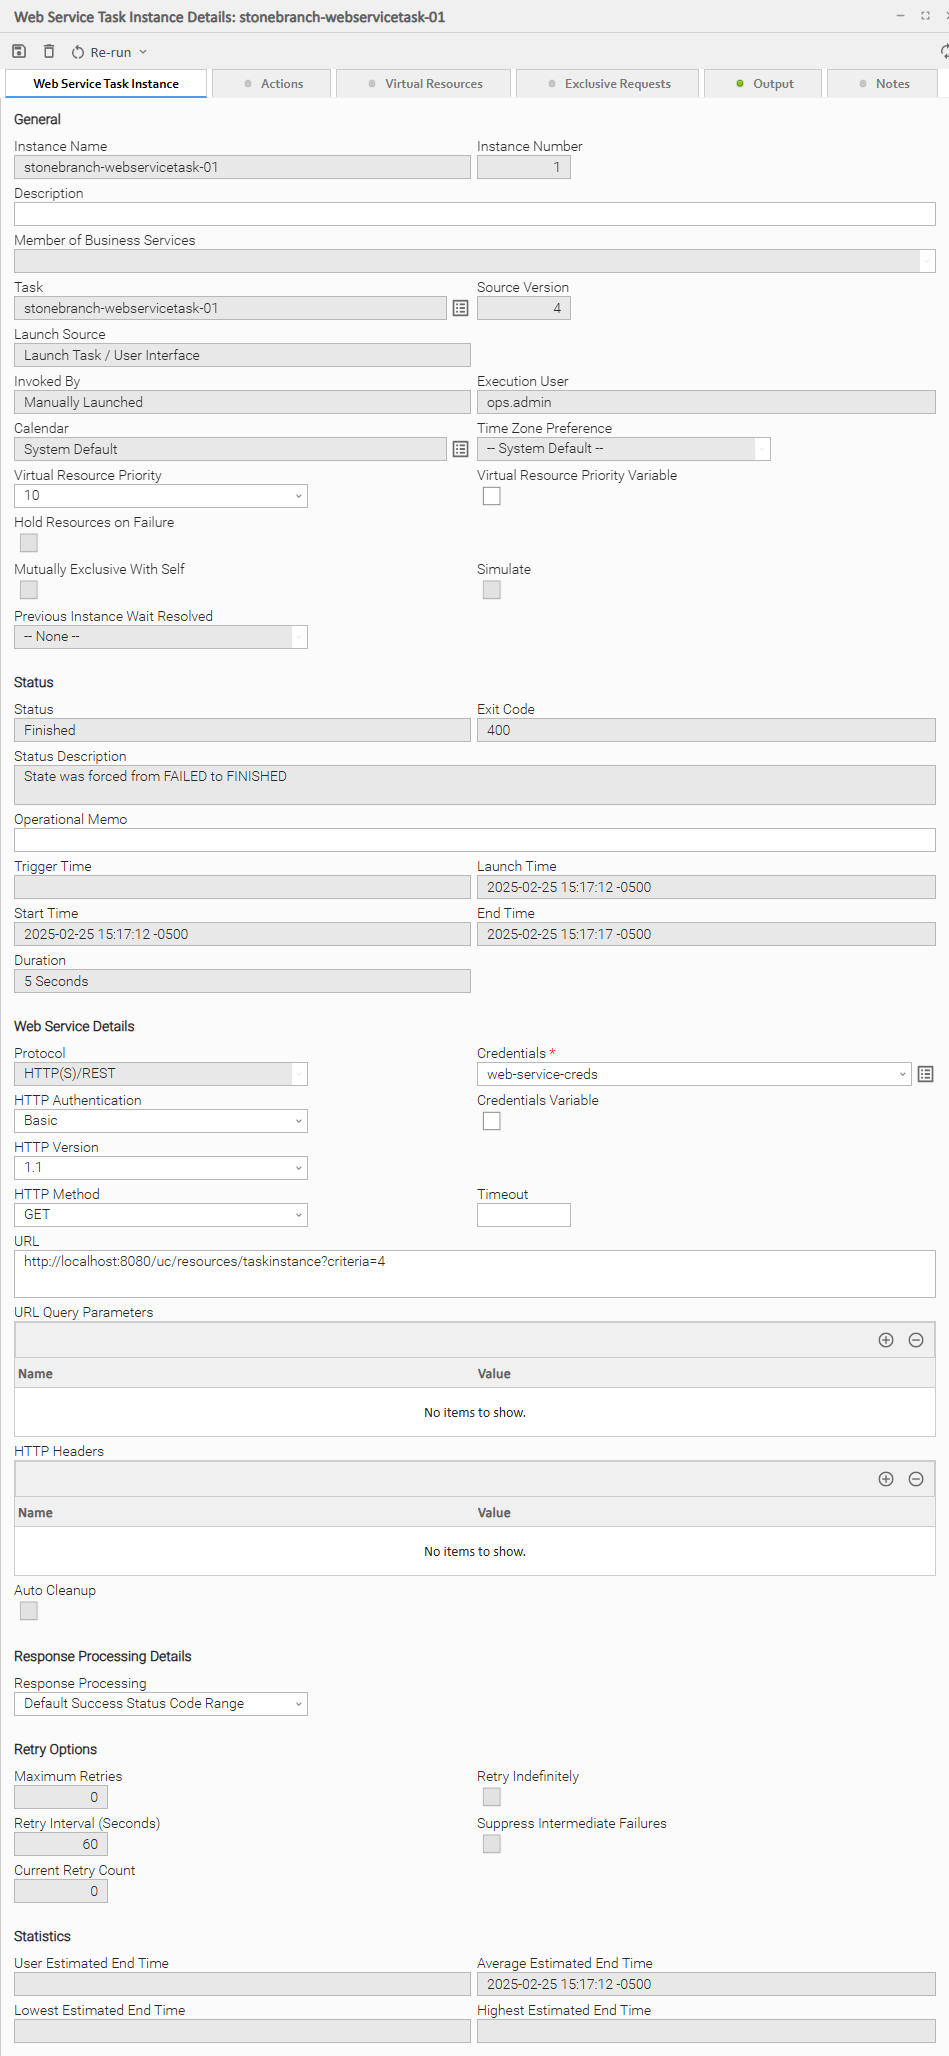Add a row to URL Query Parameters
The height and width of the screenshot is (2056, 949).
tap(885, 1340)
